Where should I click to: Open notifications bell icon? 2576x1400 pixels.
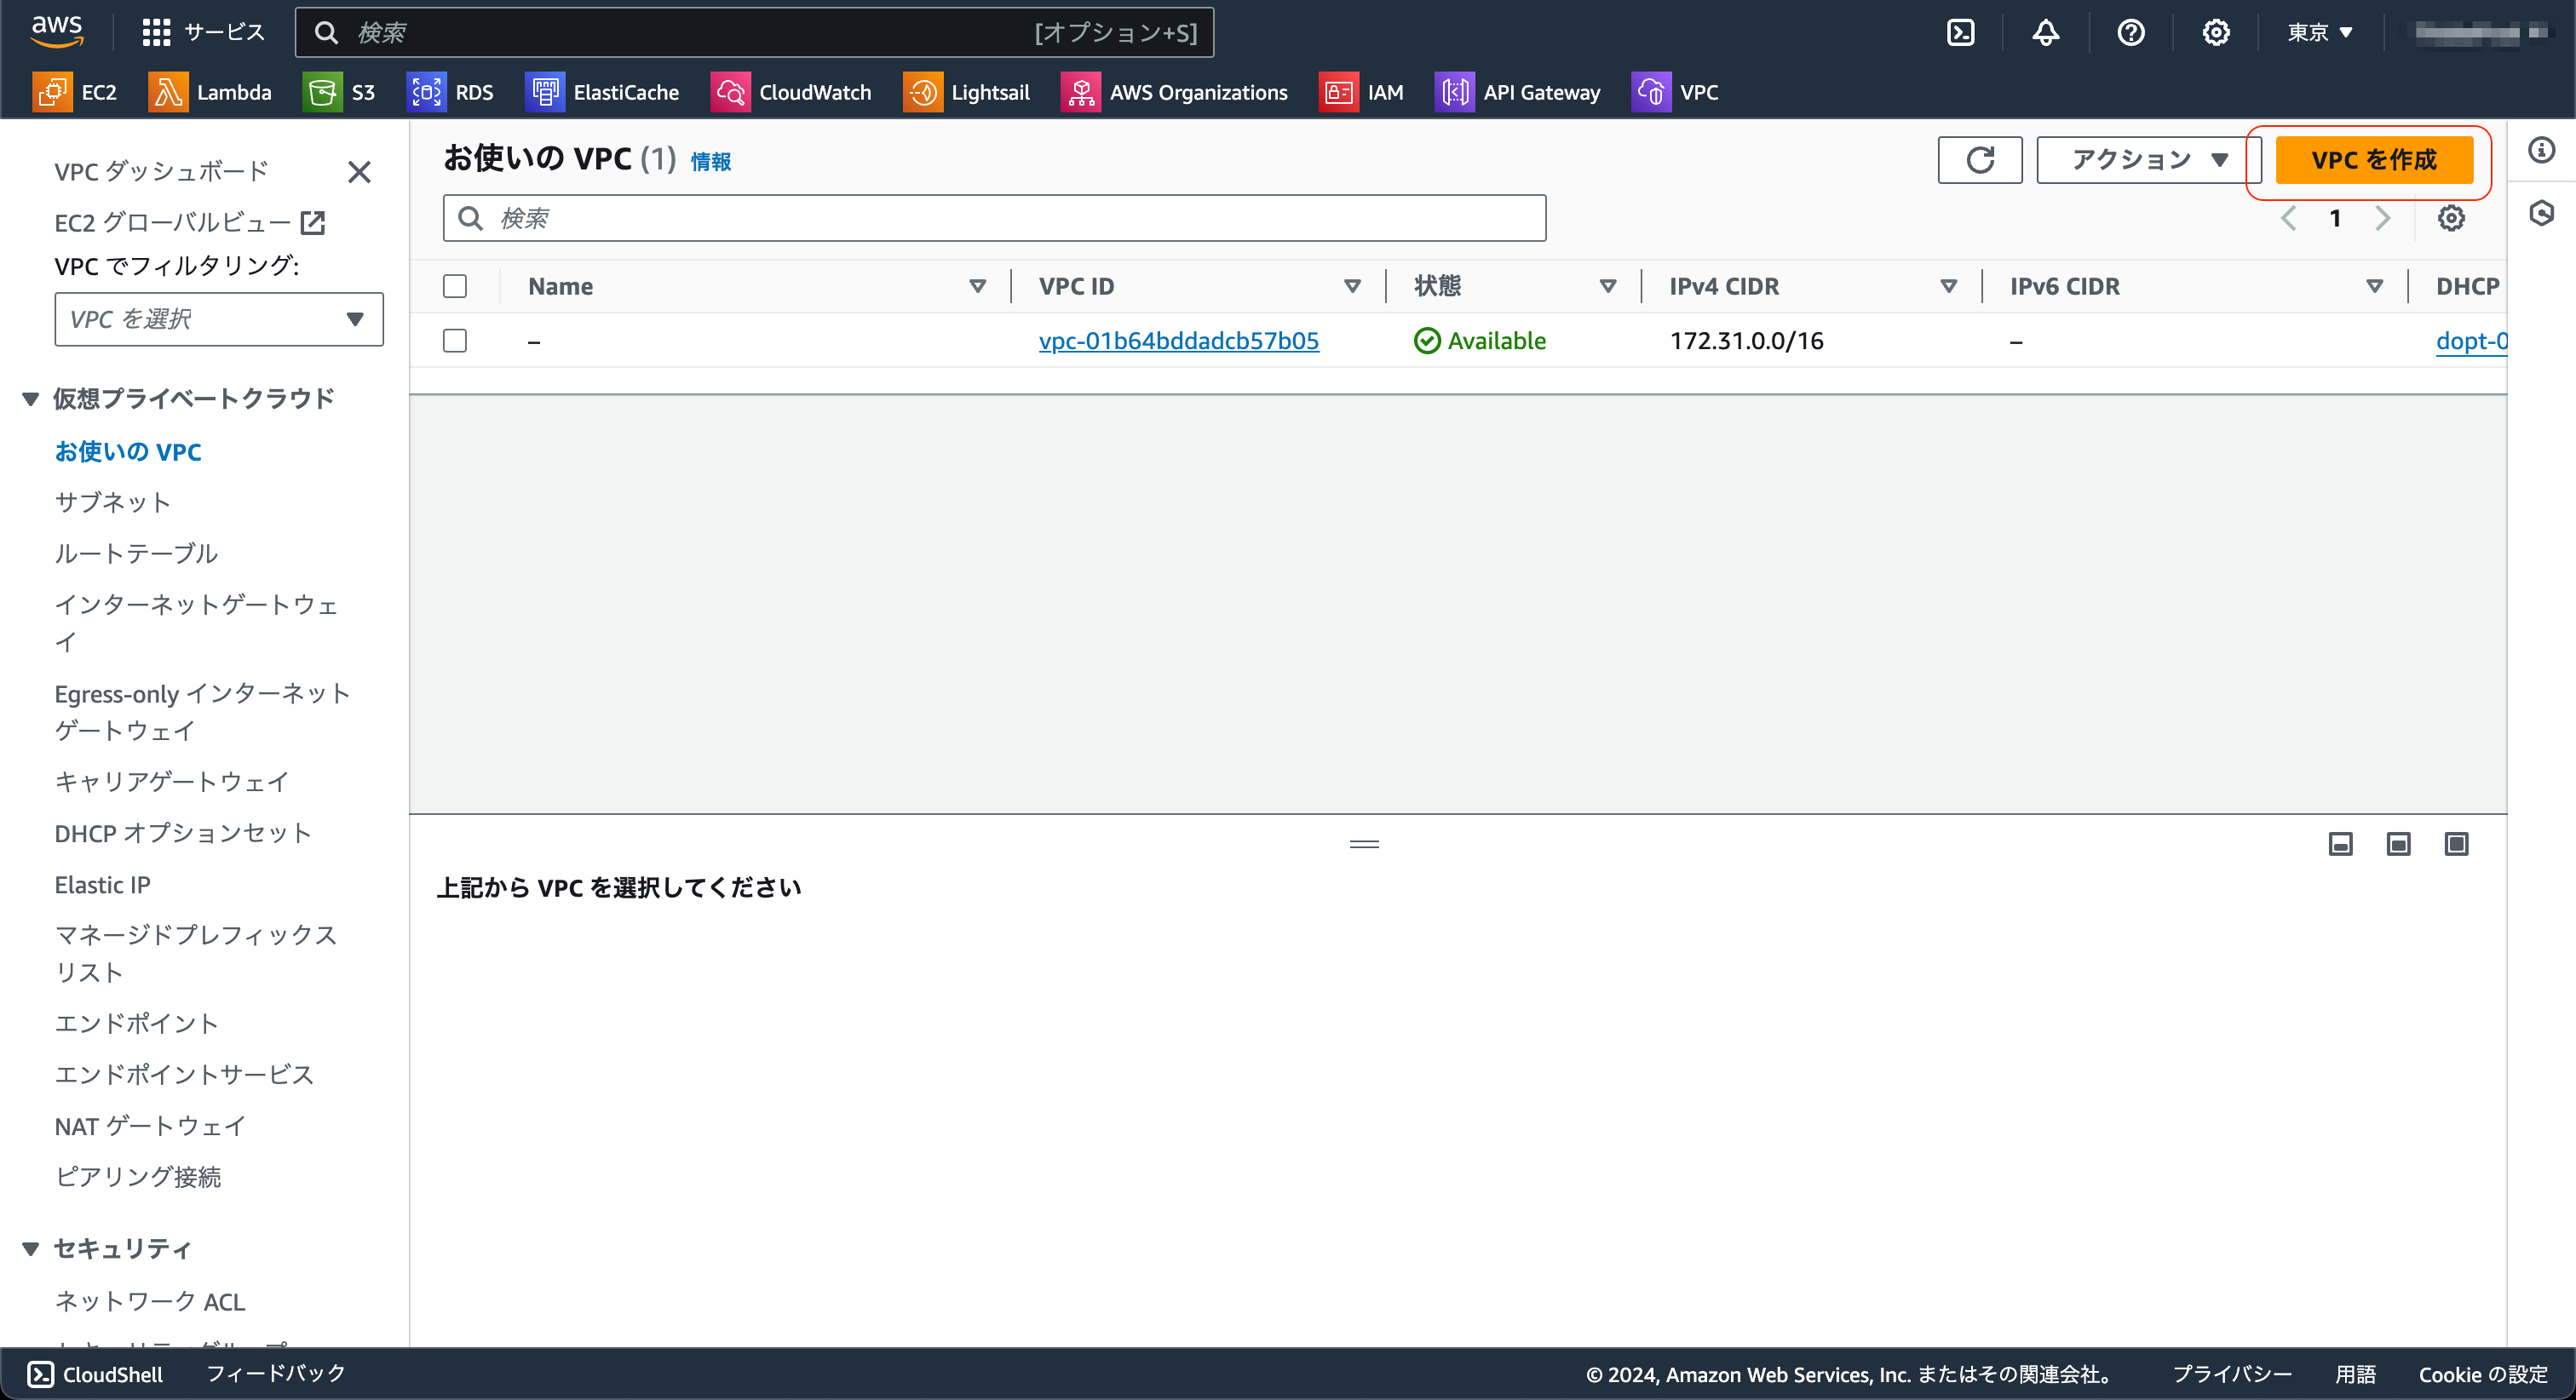click(2046, 31)
